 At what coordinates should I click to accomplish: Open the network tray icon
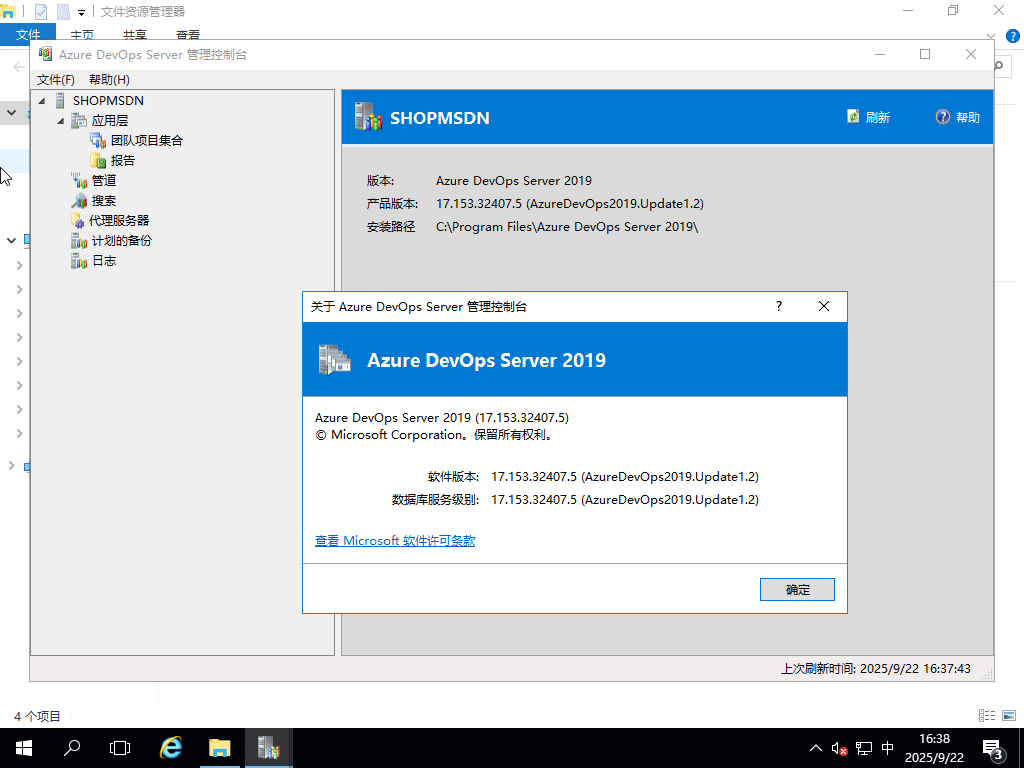864,748
